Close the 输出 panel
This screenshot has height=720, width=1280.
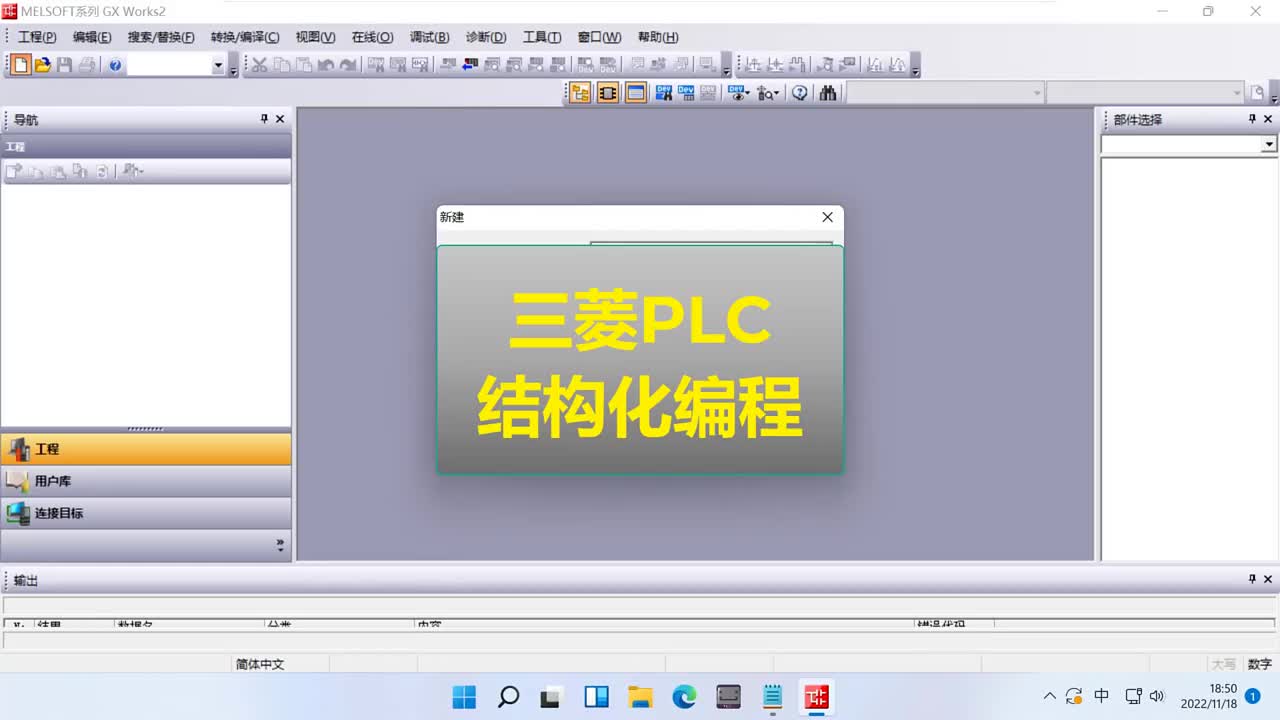1268,579
